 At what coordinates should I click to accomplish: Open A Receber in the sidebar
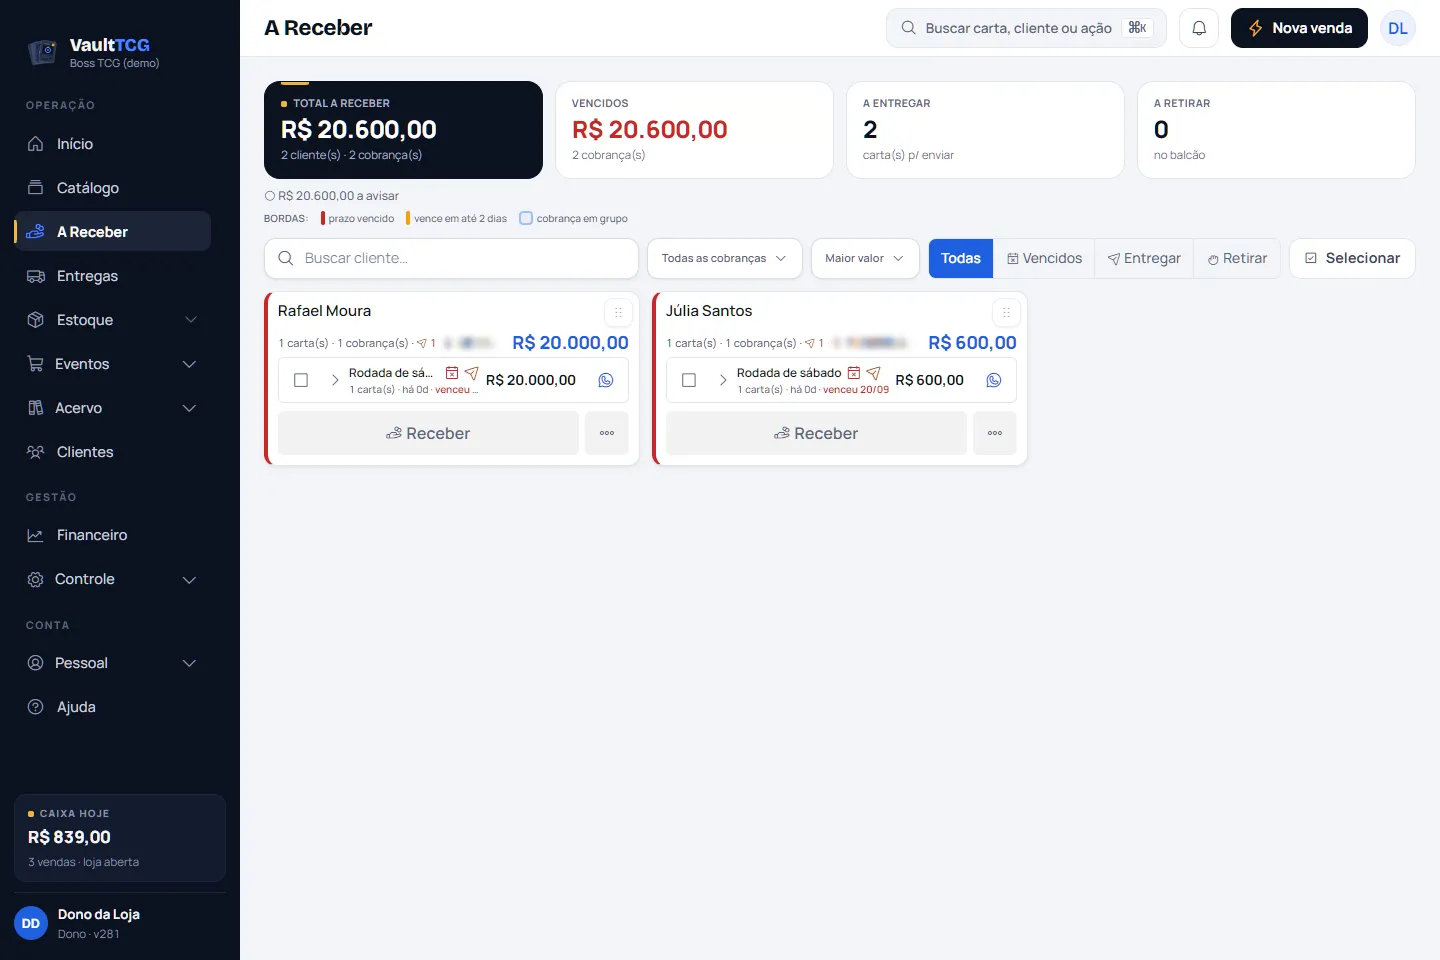coord(112,232)
